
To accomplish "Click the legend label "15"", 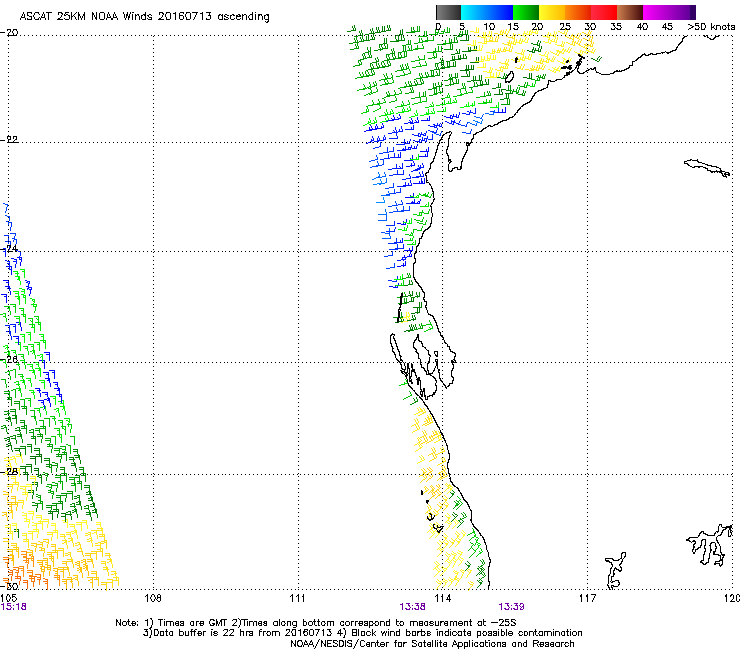I will pos(513,26).
